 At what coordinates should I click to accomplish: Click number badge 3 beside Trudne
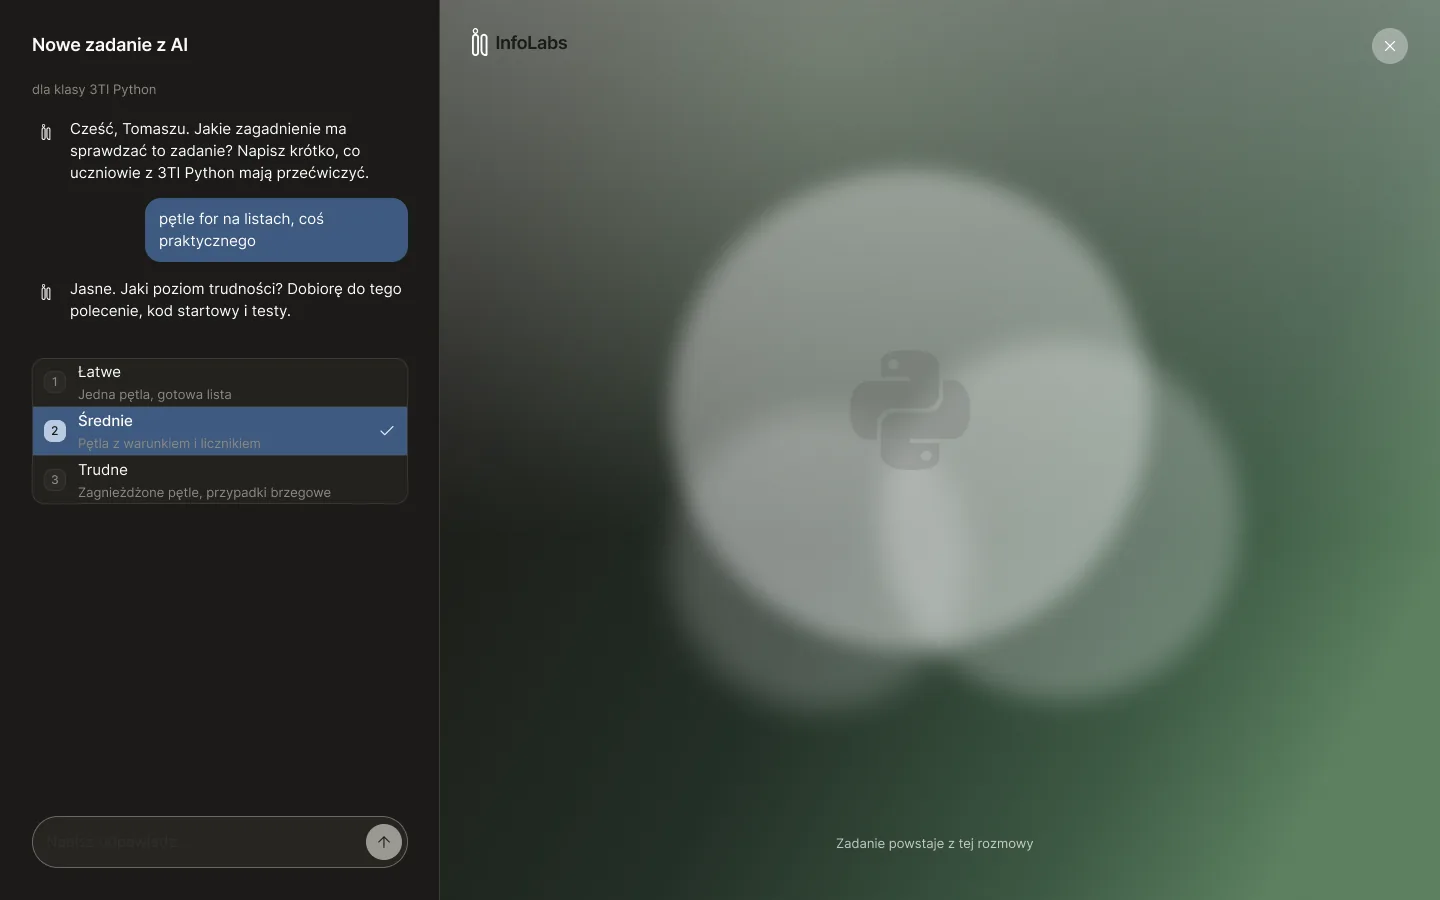click(55, 480)
